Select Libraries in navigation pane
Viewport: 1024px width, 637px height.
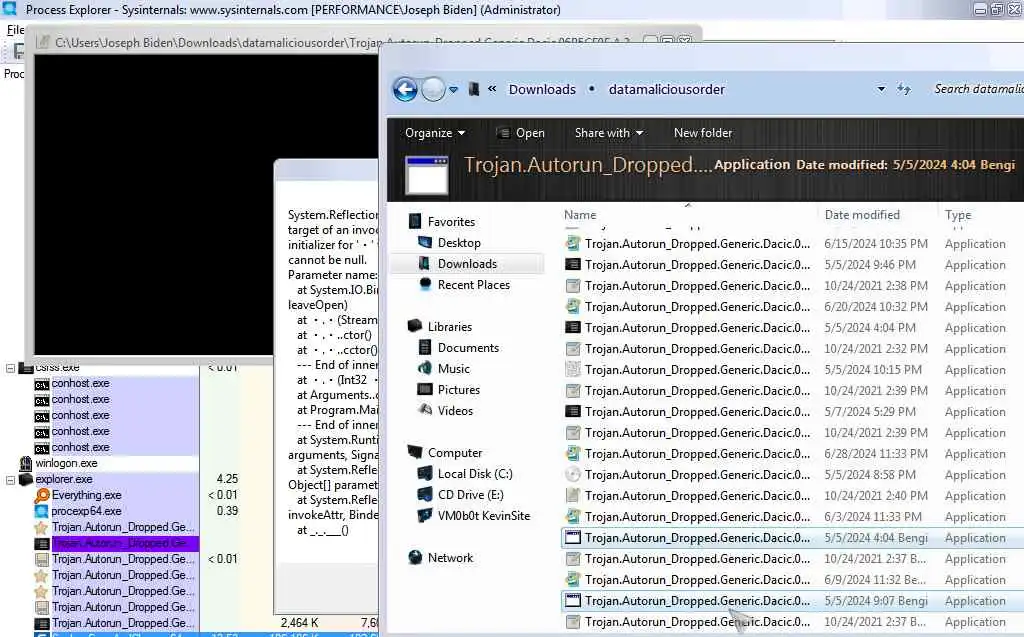click(x=449, y=327)
